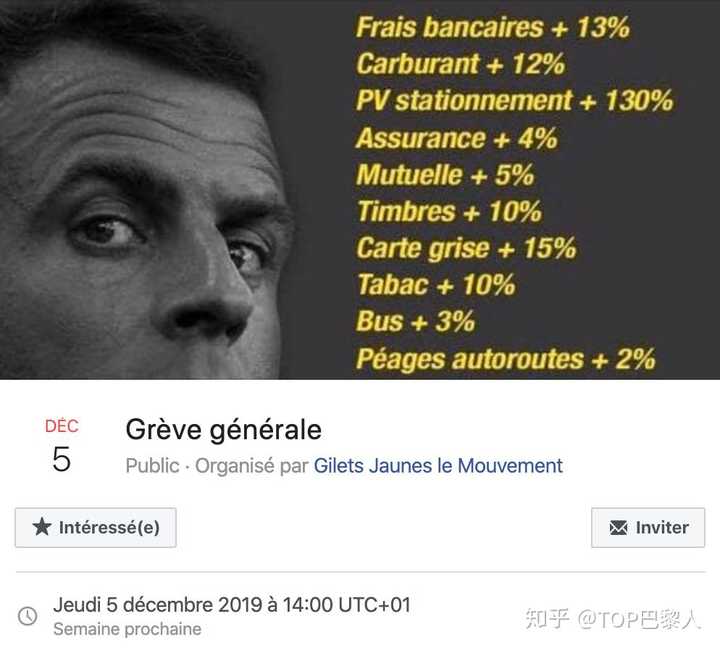Click the PV stationnement + 130% line
The width and height of the screenshot is (720, 648).
click(x=514, y=101)
